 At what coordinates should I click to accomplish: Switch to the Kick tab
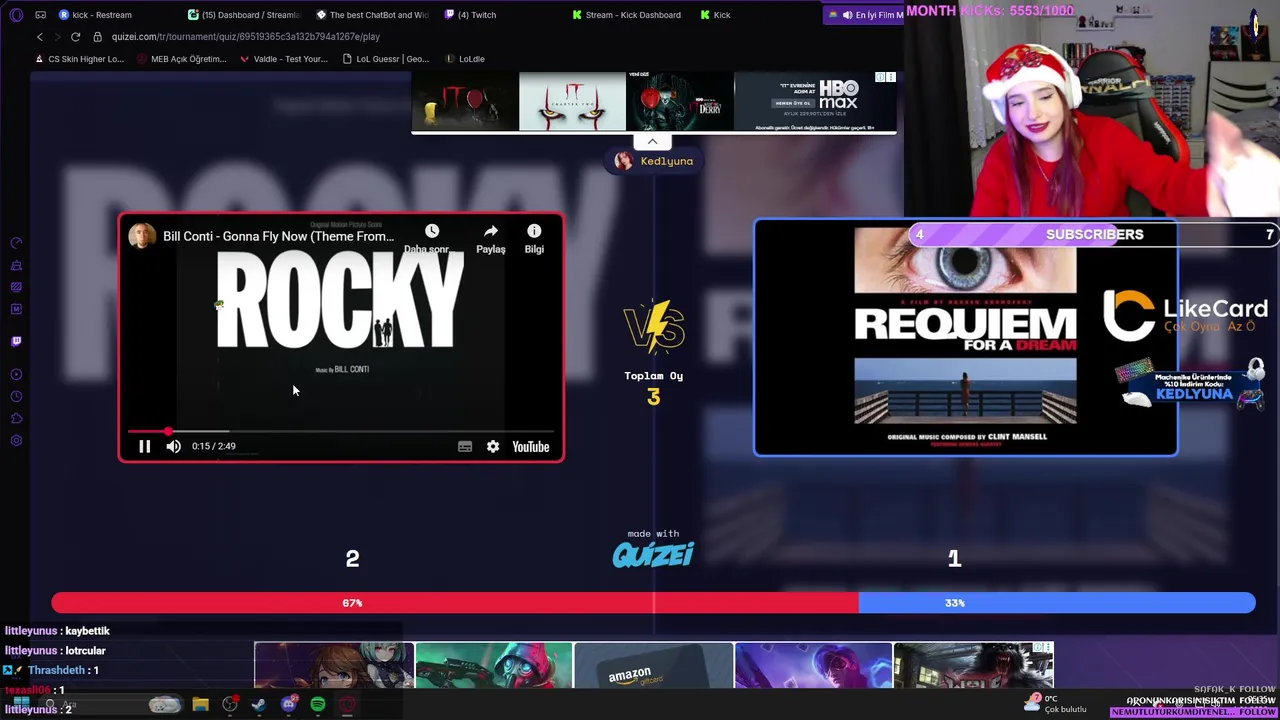(715, 15)
